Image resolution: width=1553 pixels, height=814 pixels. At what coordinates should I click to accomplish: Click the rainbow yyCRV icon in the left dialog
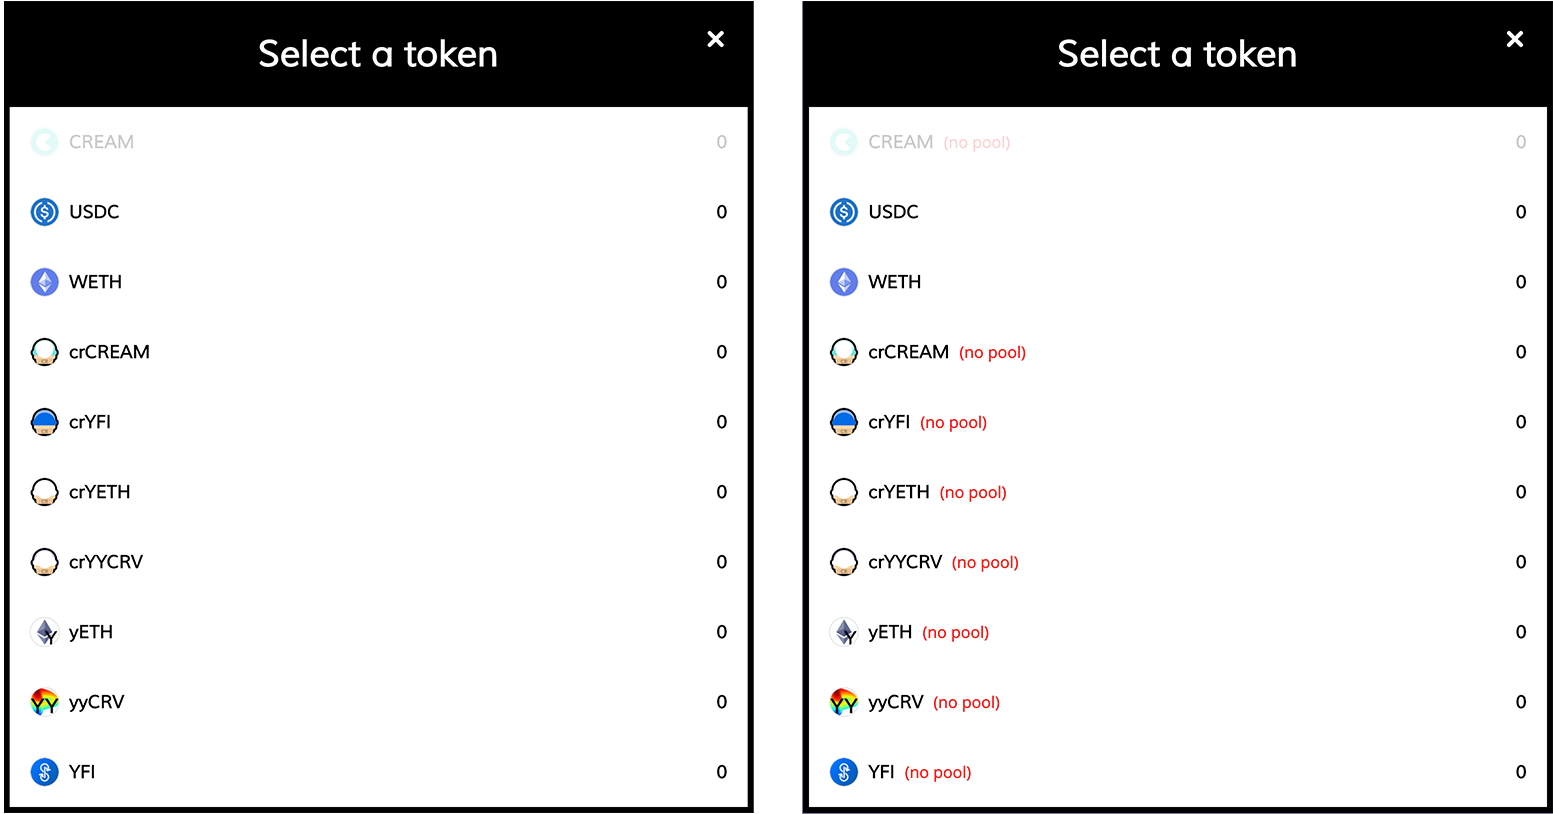click(x=45, y=702)
